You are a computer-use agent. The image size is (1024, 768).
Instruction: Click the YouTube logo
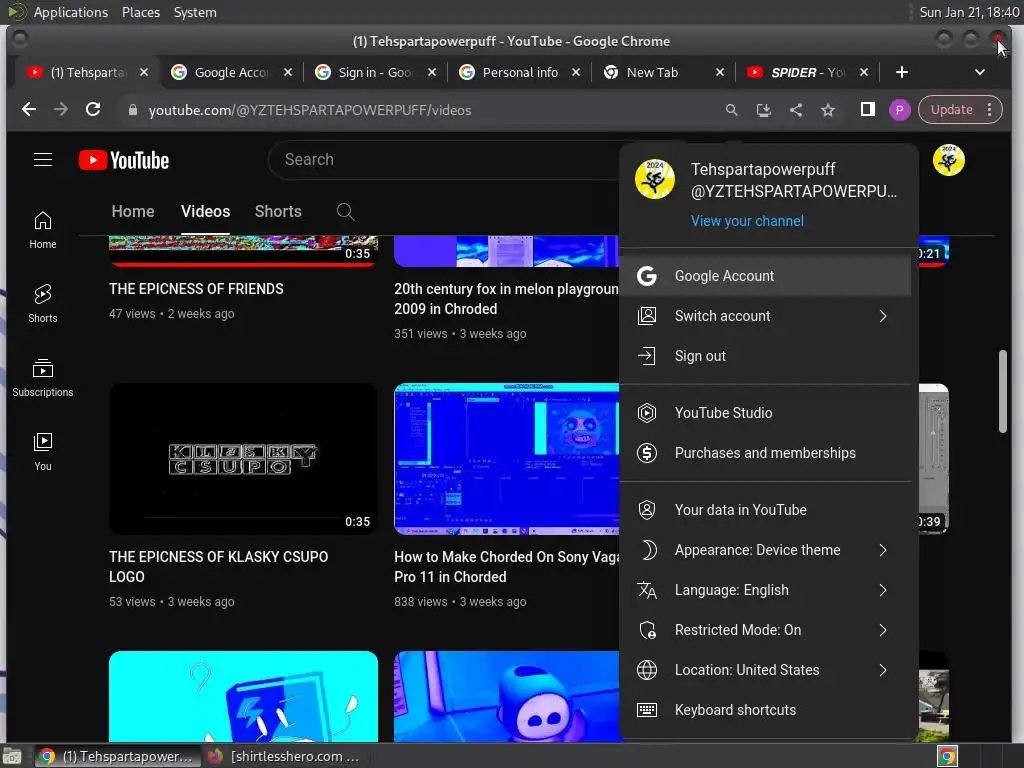124,160
